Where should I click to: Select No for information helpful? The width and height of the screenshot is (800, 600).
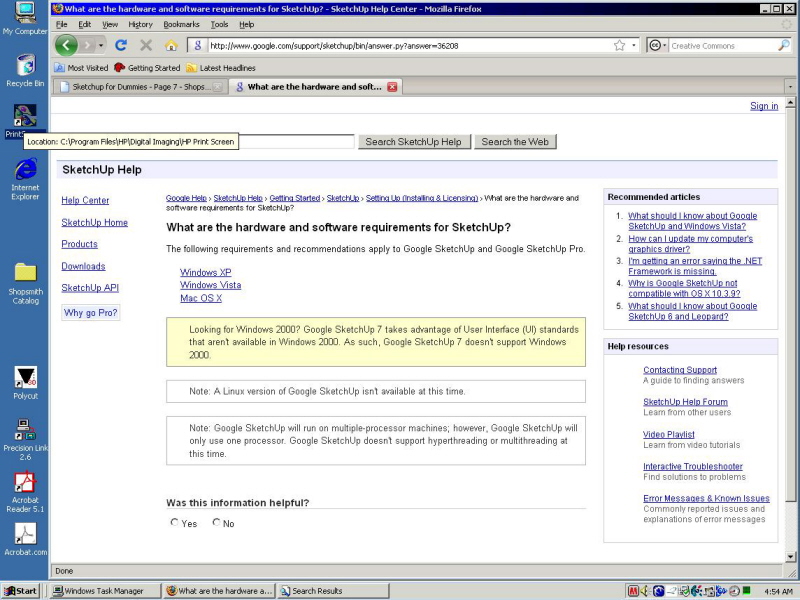tap(216, 522)
